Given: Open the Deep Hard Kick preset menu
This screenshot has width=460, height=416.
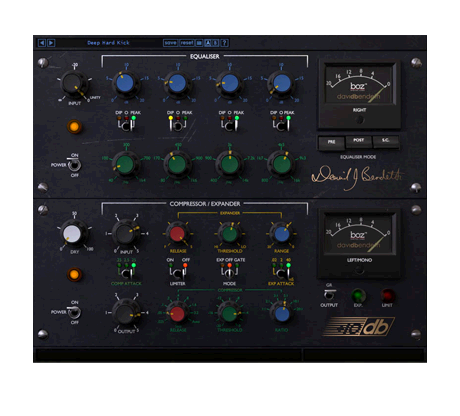Looking at the screenshot, I should [108, 43].
